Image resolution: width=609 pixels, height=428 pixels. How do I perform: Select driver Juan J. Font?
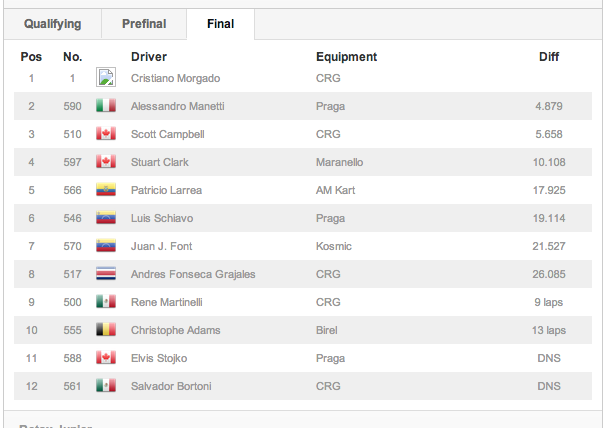pyautogui.click(x=161, y=246)
